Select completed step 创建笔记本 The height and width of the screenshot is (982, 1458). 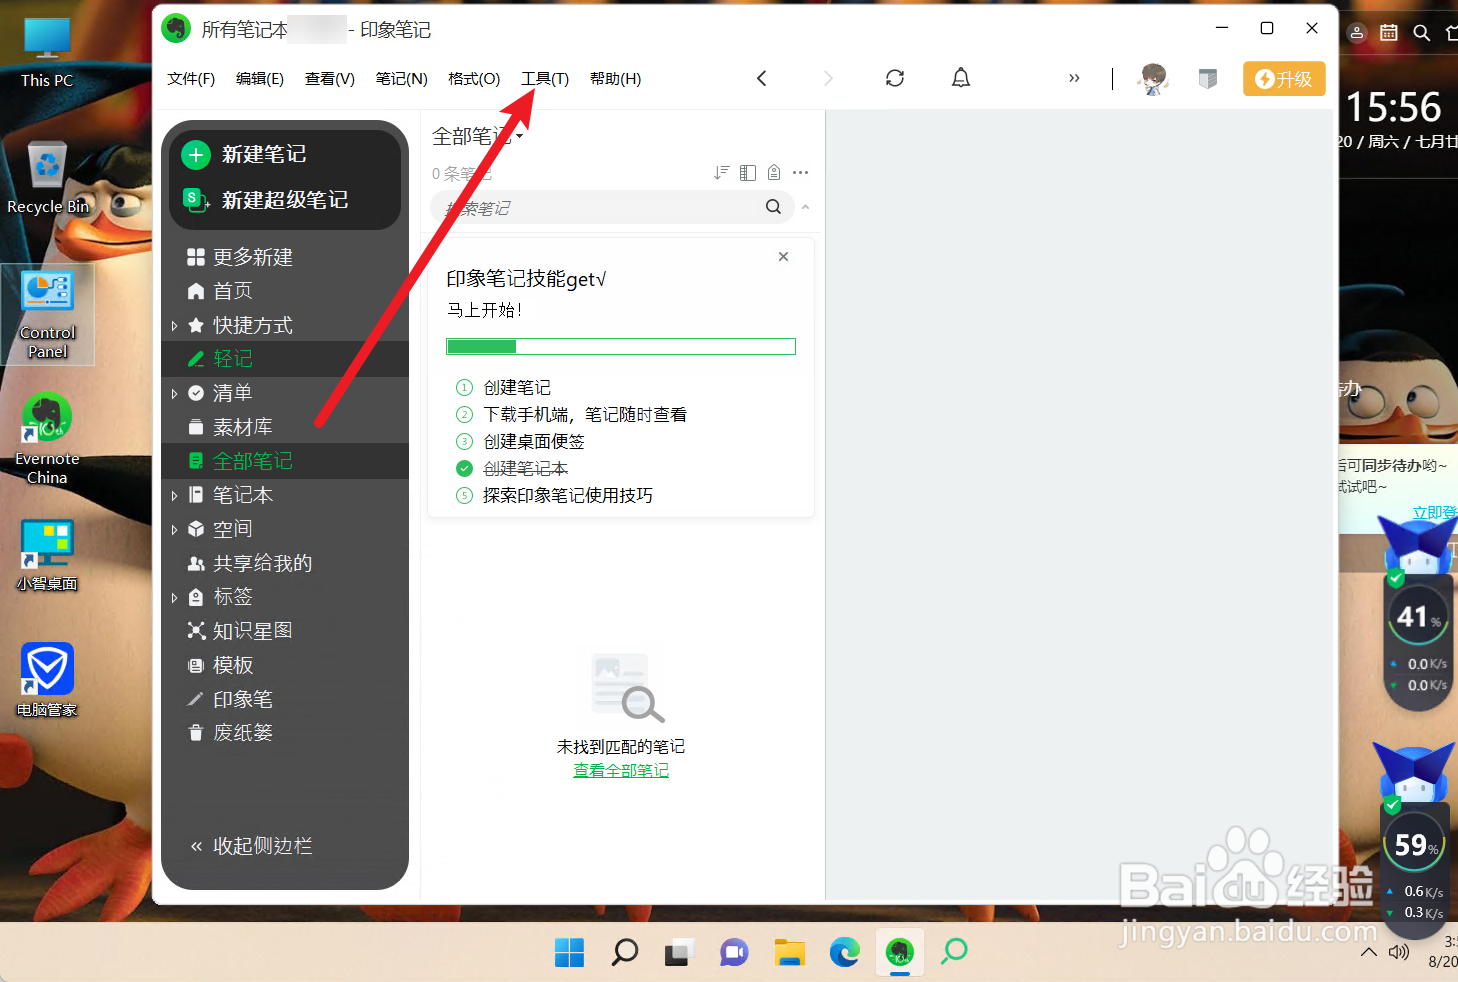pos(512,469)
